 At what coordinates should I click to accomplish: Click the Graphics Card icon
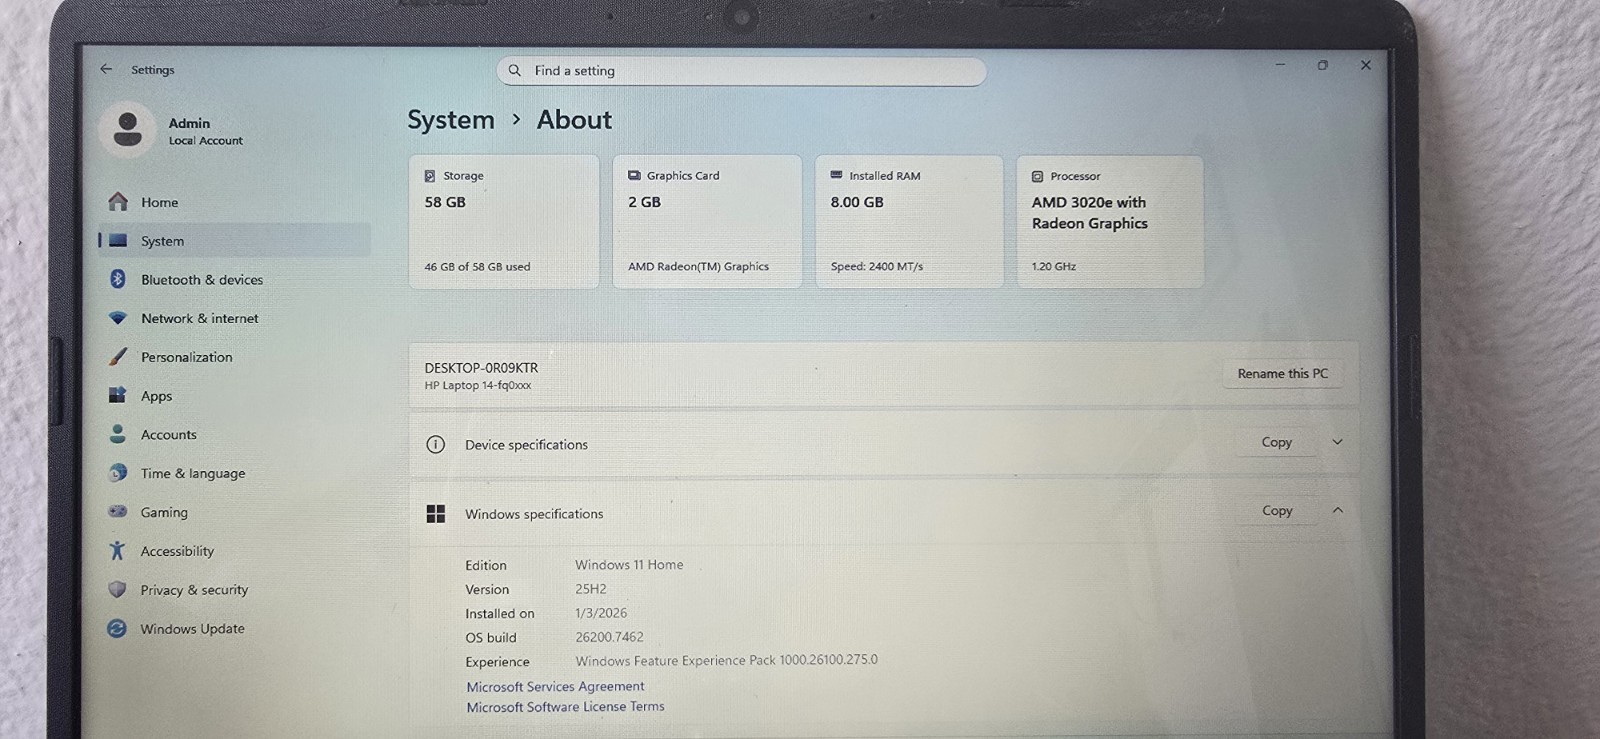634,175
